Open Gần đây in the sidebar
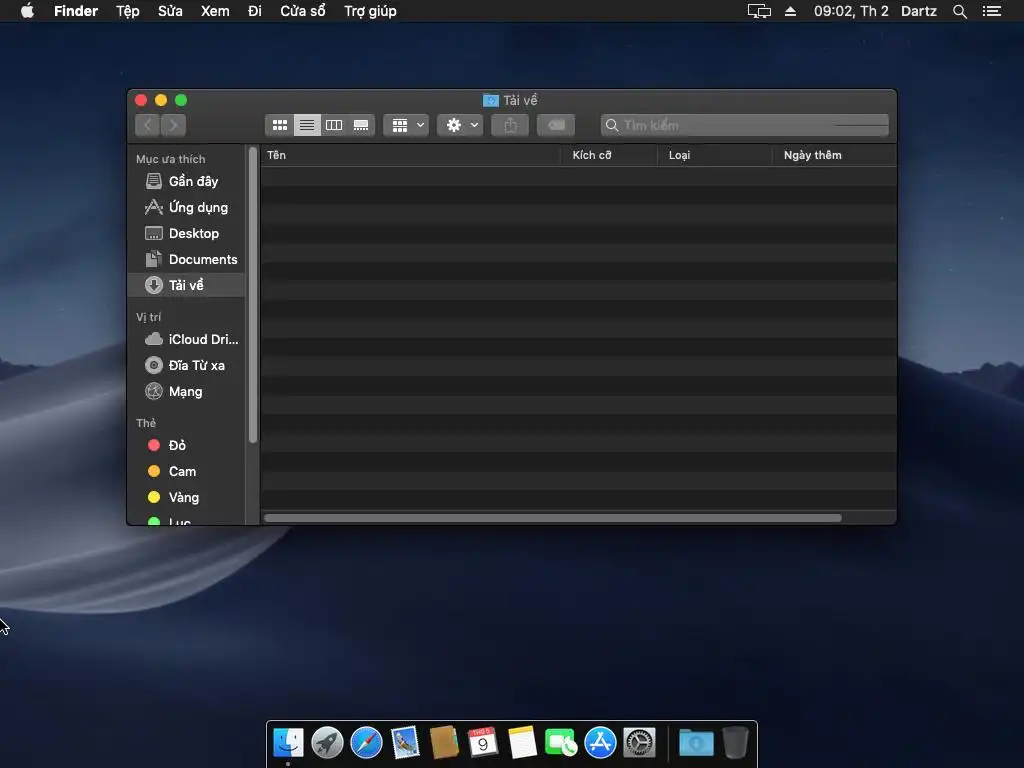The image size is (1024, 768). (x=187, y=181)
